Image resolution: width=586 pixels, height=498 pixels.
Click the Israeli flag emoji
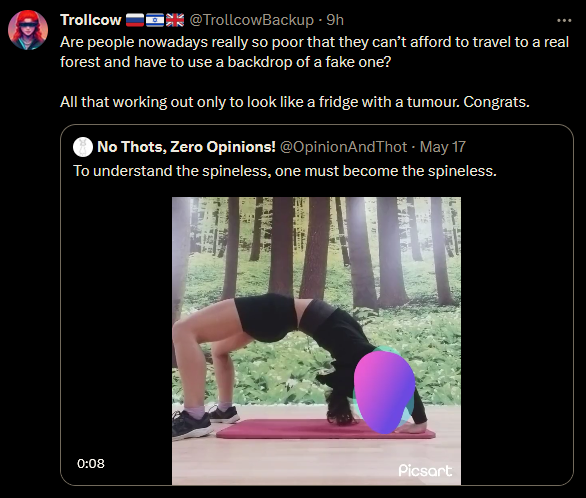click(x=155, y=20)
